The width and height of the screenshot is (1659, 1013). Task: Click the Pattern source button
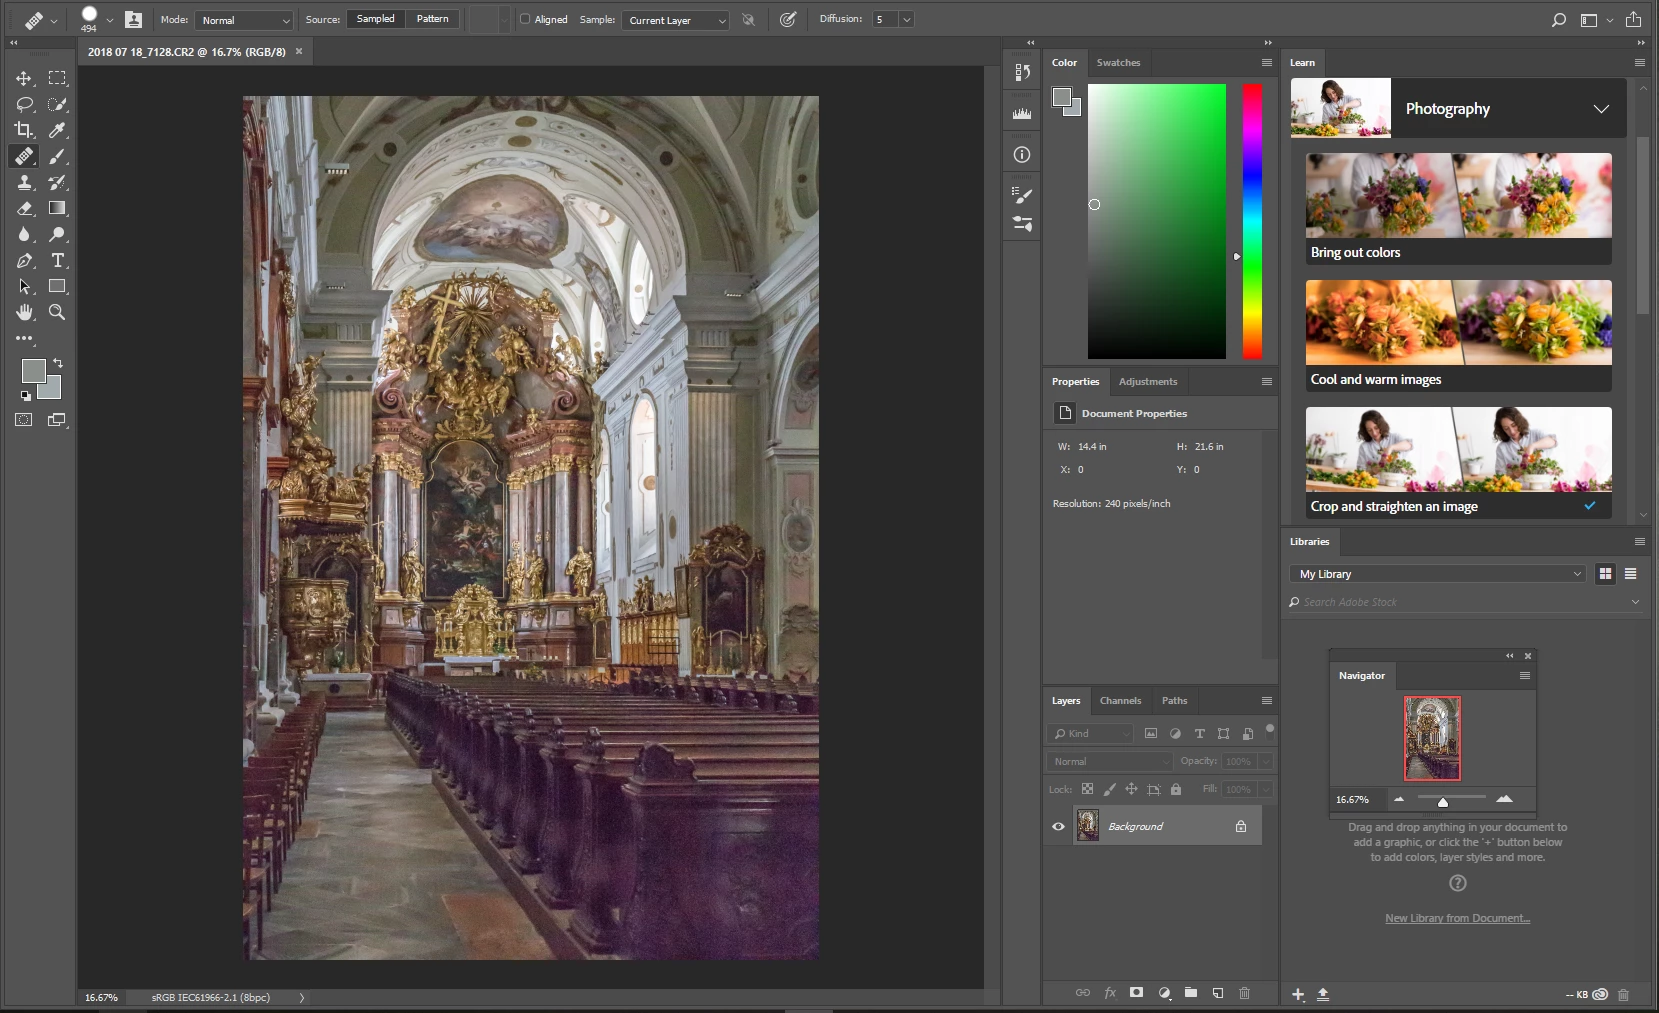(432, 19)
